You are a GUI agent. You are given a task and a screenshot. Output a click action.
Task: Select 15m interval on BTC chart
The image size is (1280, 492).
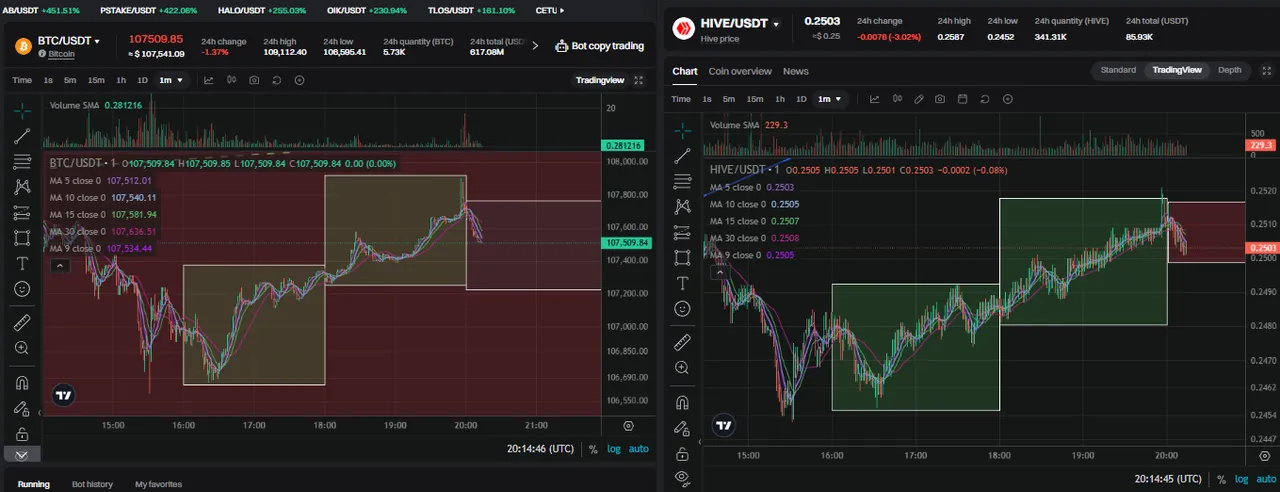coord(96,80)
